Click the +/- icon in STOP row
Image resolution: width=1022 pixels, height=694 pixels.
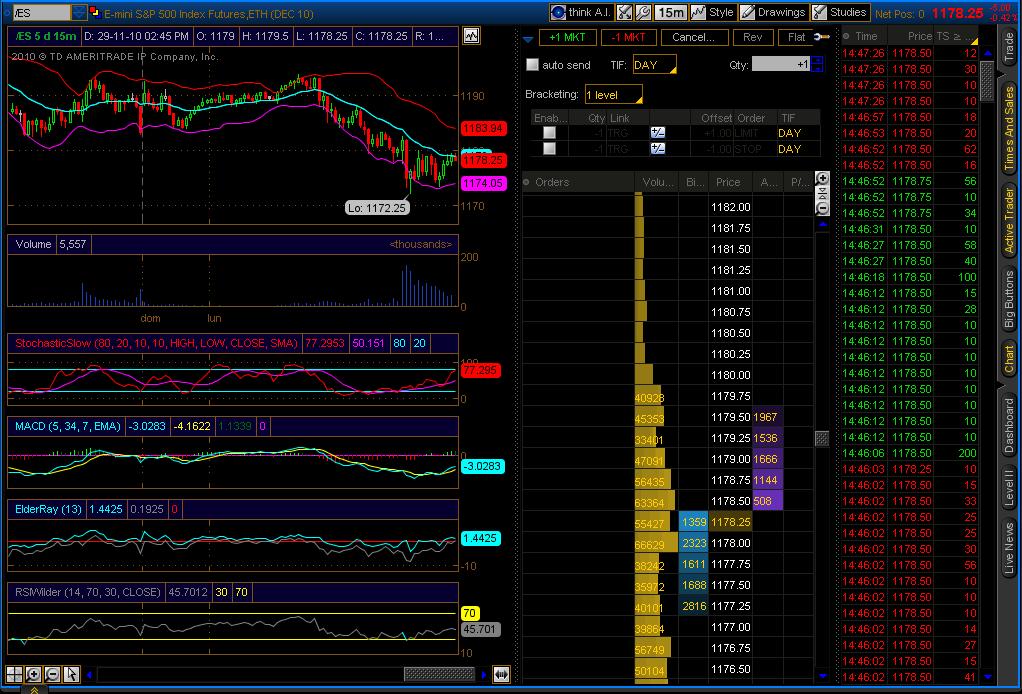coord(658,149)
